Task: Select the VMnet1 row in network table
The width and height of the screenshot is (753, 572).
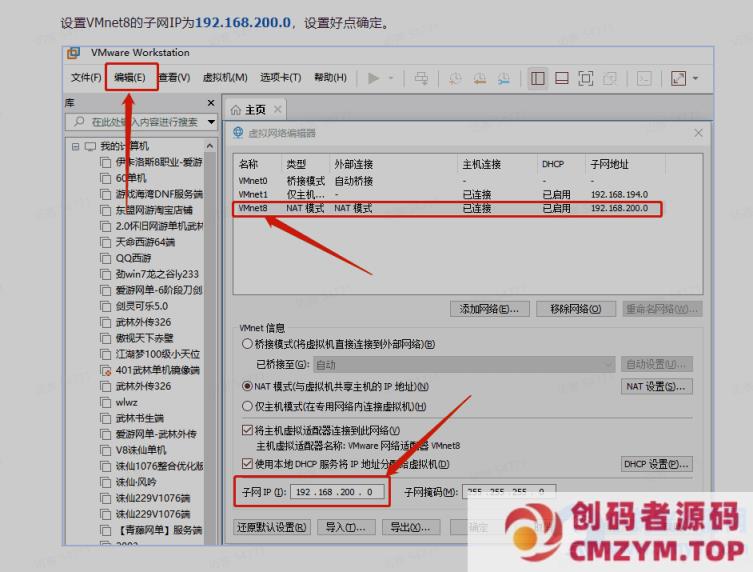Action: [x=449, y=195]
